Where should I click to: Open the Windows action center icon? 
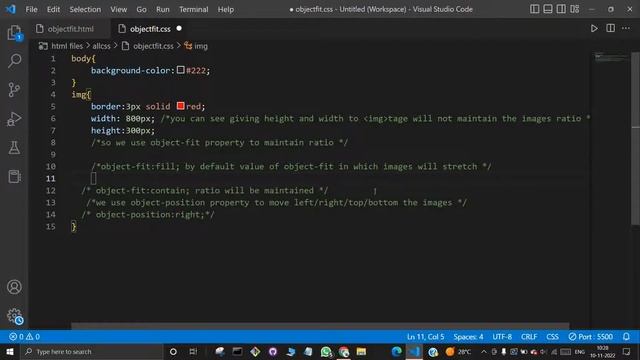627,351
